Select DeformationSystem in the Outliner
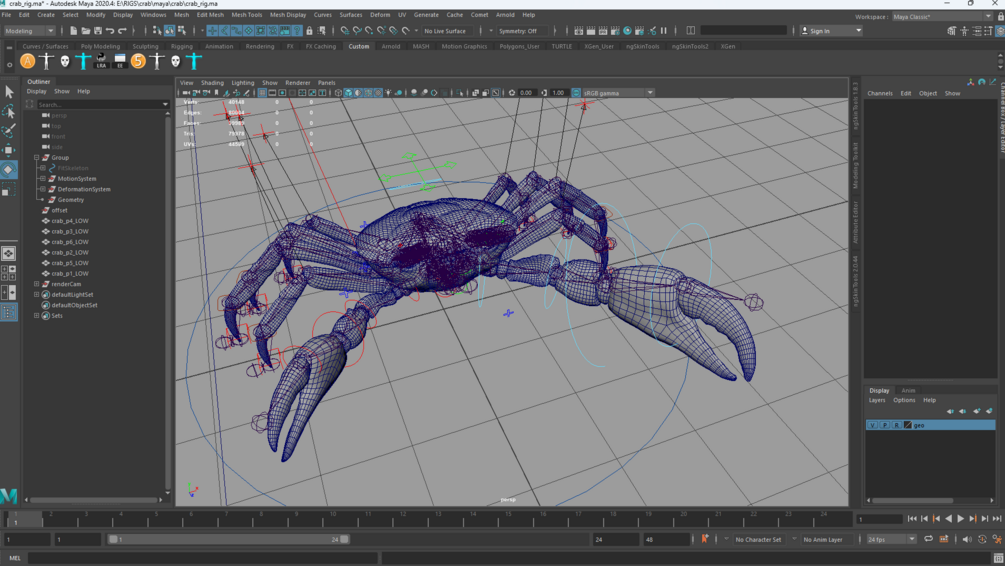Viewport: 1005px width, 566px height. coord(84,189)
